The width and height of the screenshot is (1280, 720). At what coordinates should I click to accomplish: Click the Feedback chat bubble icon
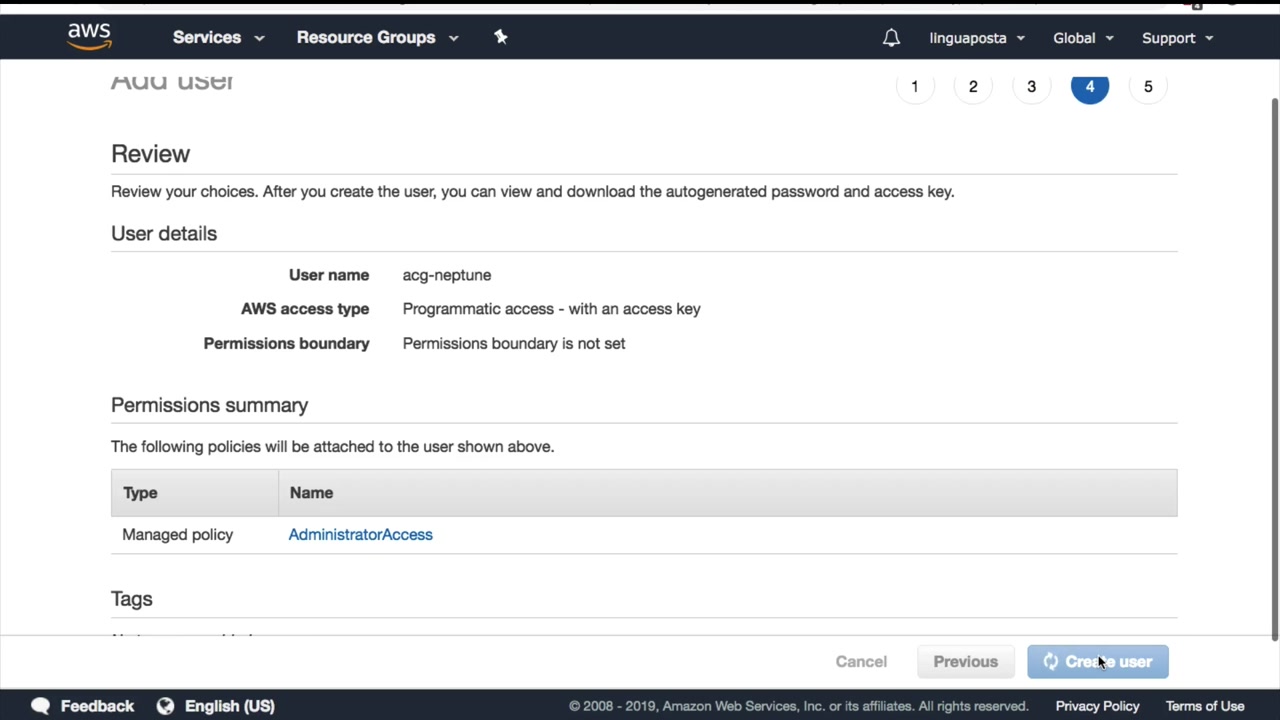(40, 706)
